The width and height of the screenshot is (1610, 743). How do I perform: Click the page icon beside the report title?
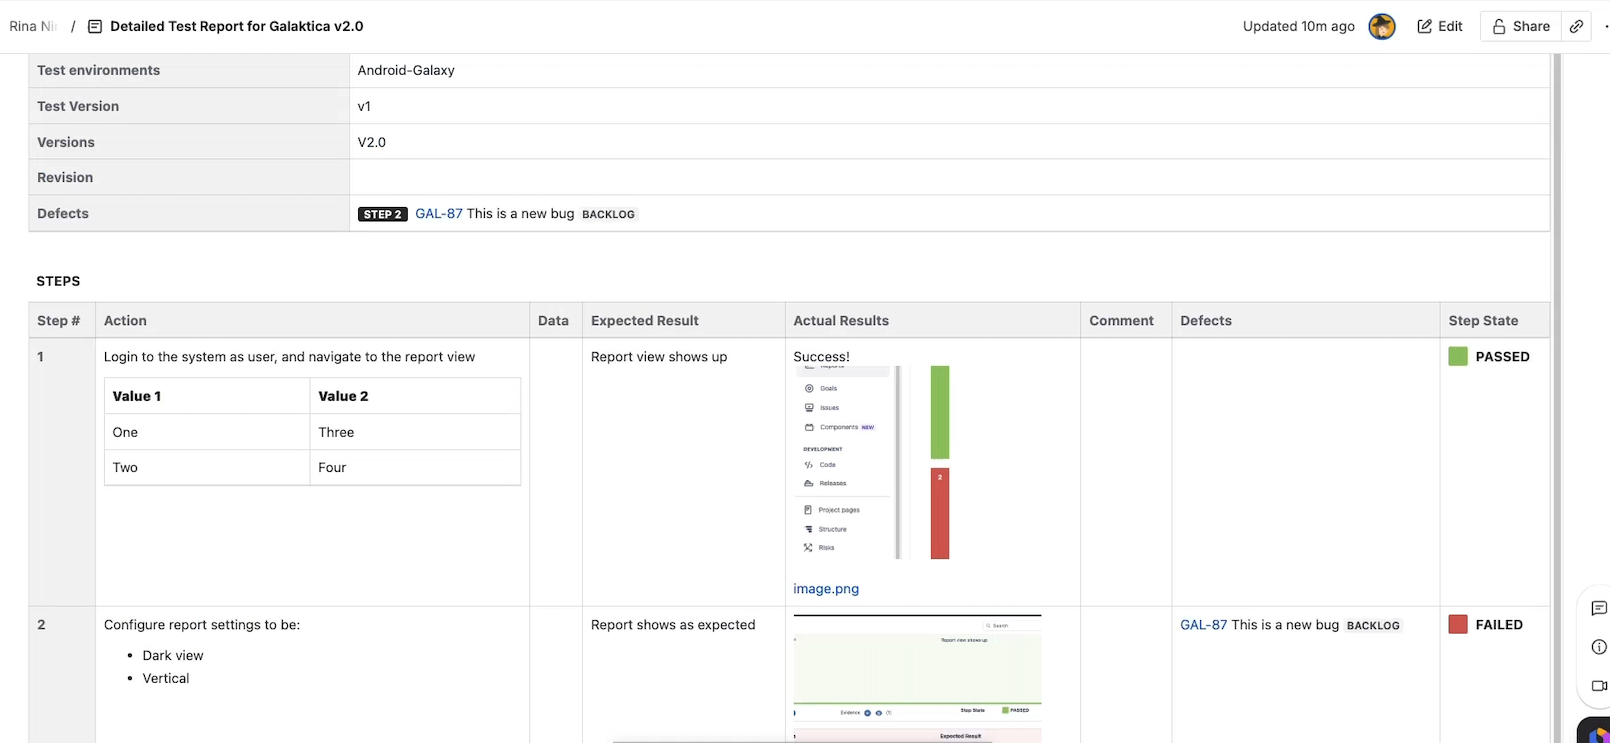tap(95, 27)
